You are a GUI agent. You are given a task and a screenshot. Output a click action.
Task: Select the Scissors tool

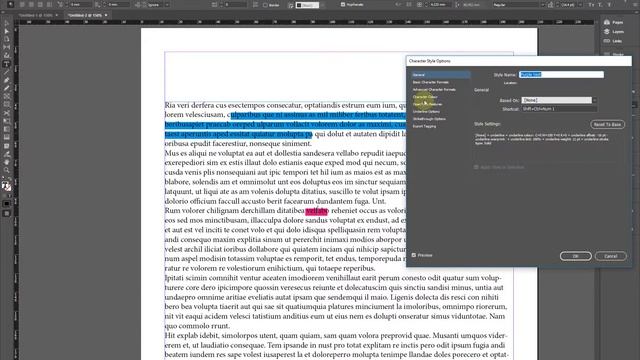click(x=7, y=113)
